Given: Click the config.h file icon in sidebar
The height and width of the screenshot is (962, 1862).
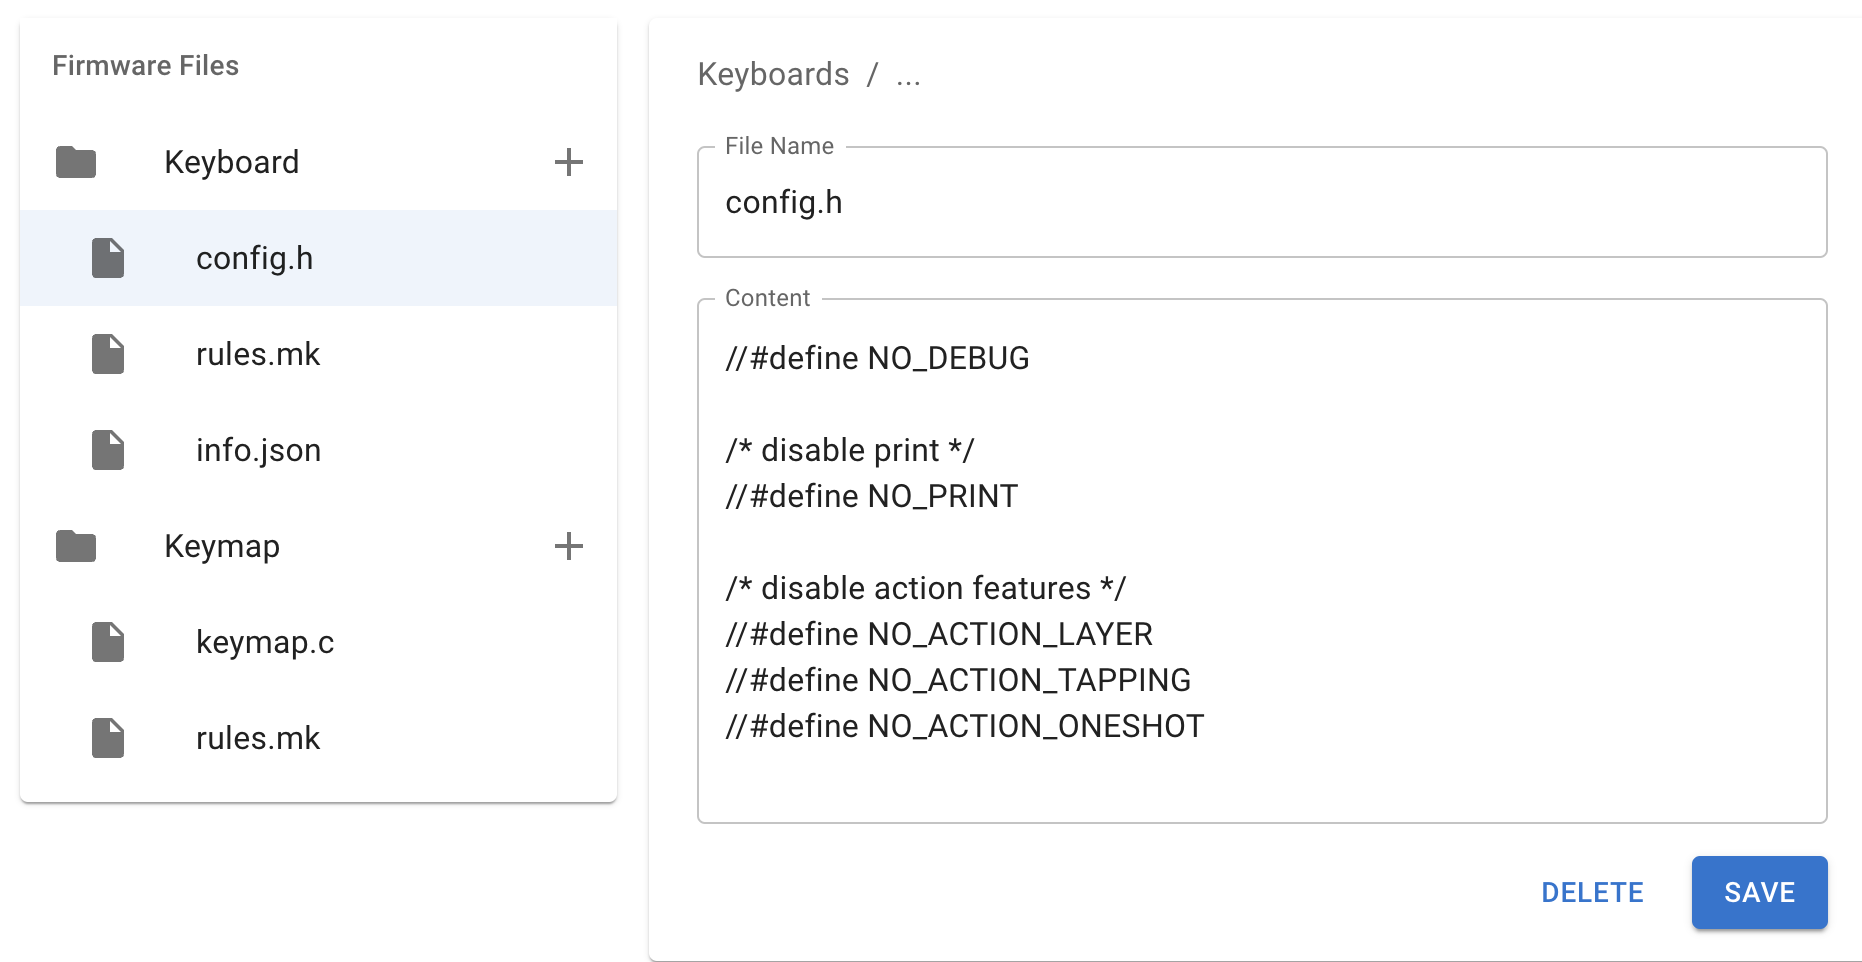Looking at the screenshot, I should 108,258.
